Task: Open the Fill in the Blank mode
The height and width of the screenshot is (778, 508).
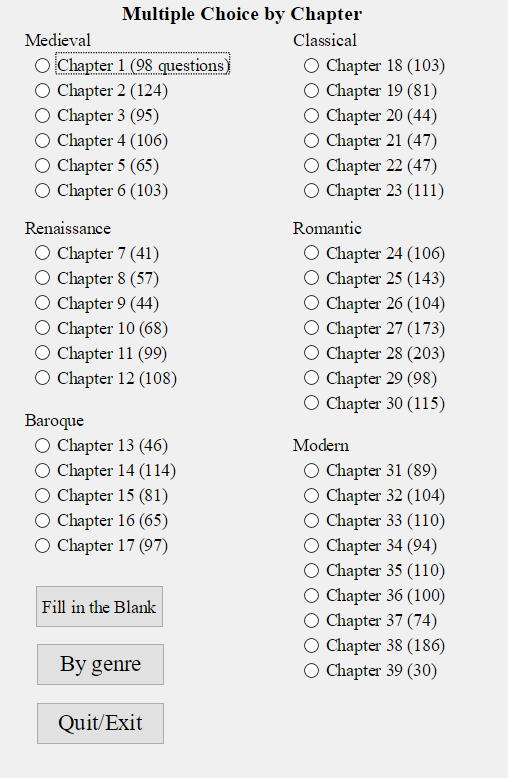Action: 99,606
